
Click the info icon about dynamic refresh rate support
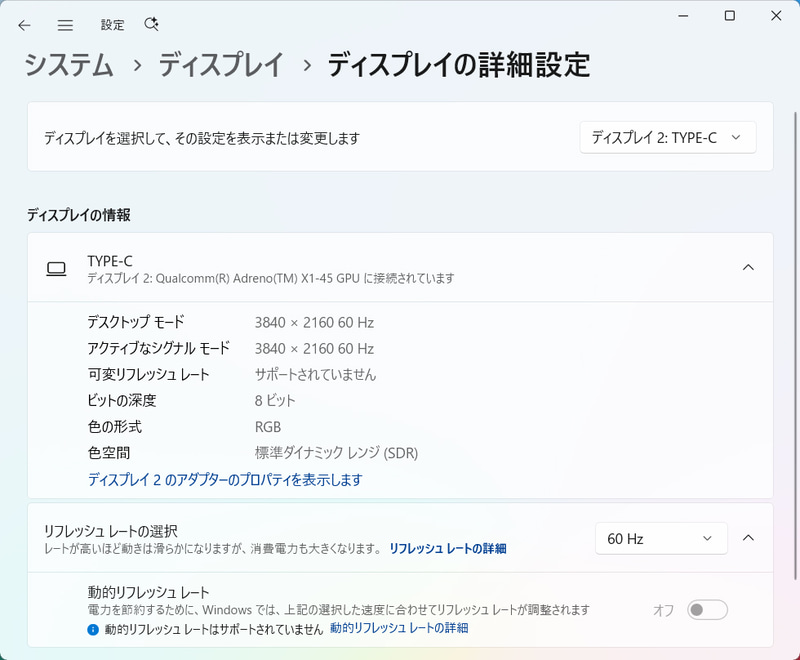pos(93,628)
